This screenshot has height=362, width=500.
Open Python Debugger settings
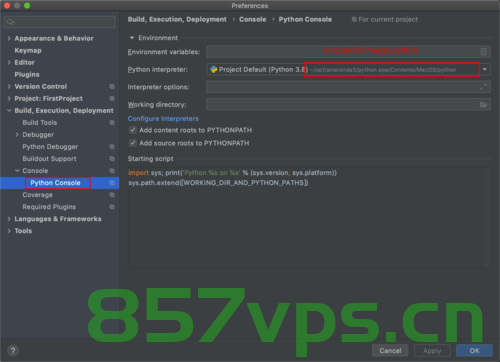pos(50,147)
